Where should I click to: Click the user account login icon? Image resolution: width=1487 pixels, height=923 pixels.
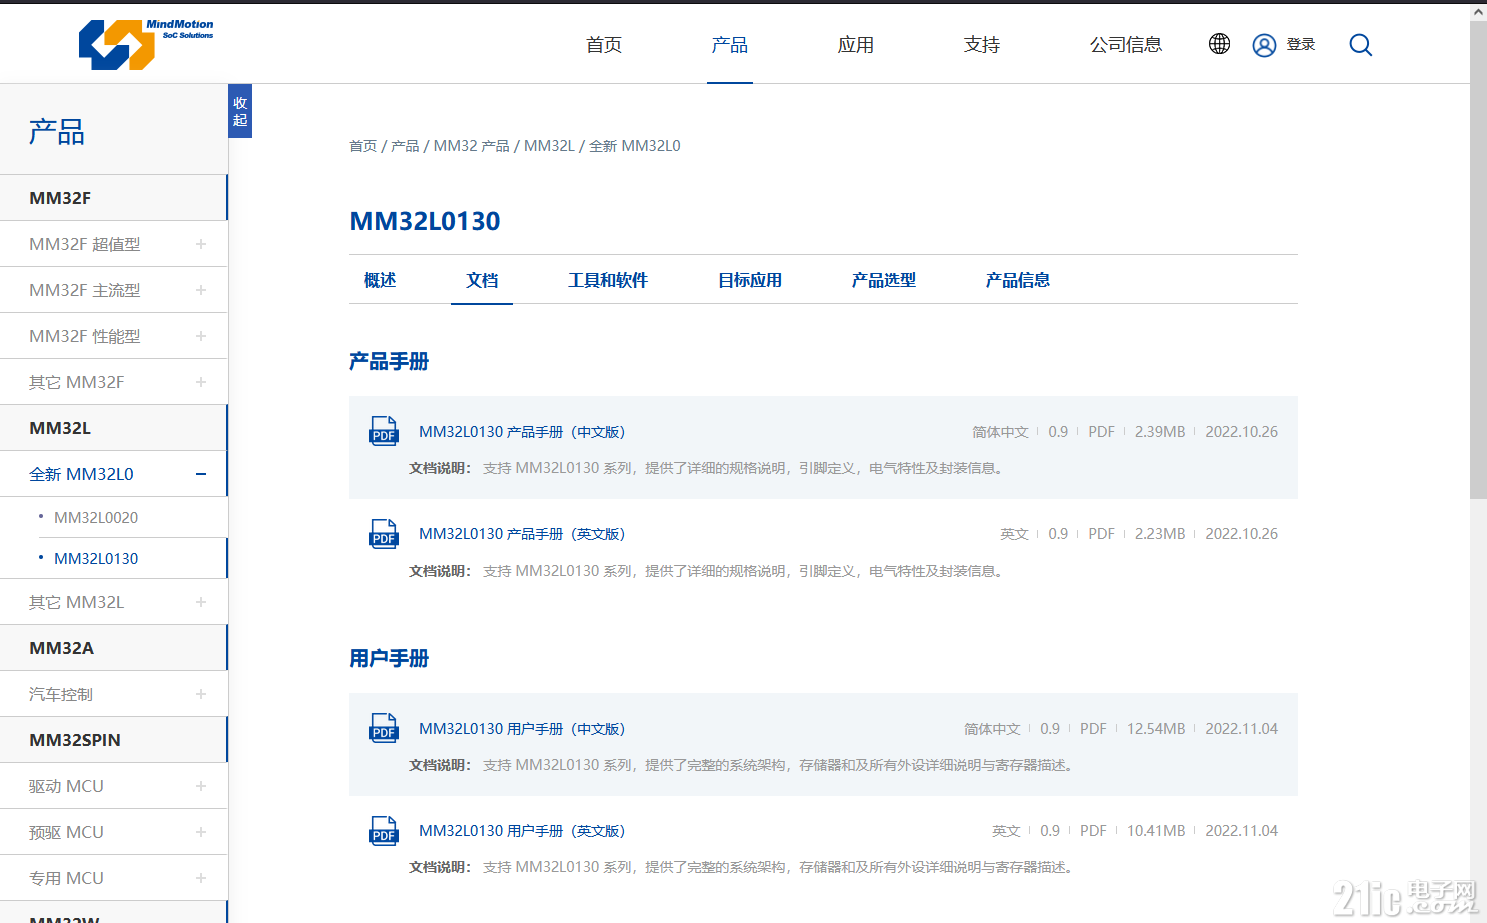[x=1264, y=45]
